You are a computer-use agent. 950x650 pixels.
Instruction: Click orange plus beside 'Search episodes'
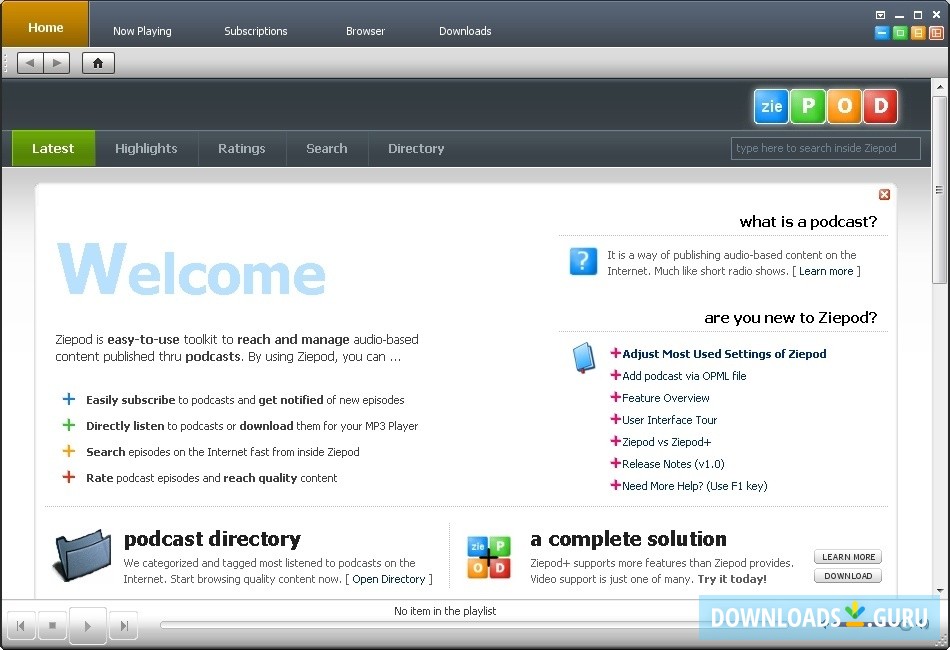(69, 451)
